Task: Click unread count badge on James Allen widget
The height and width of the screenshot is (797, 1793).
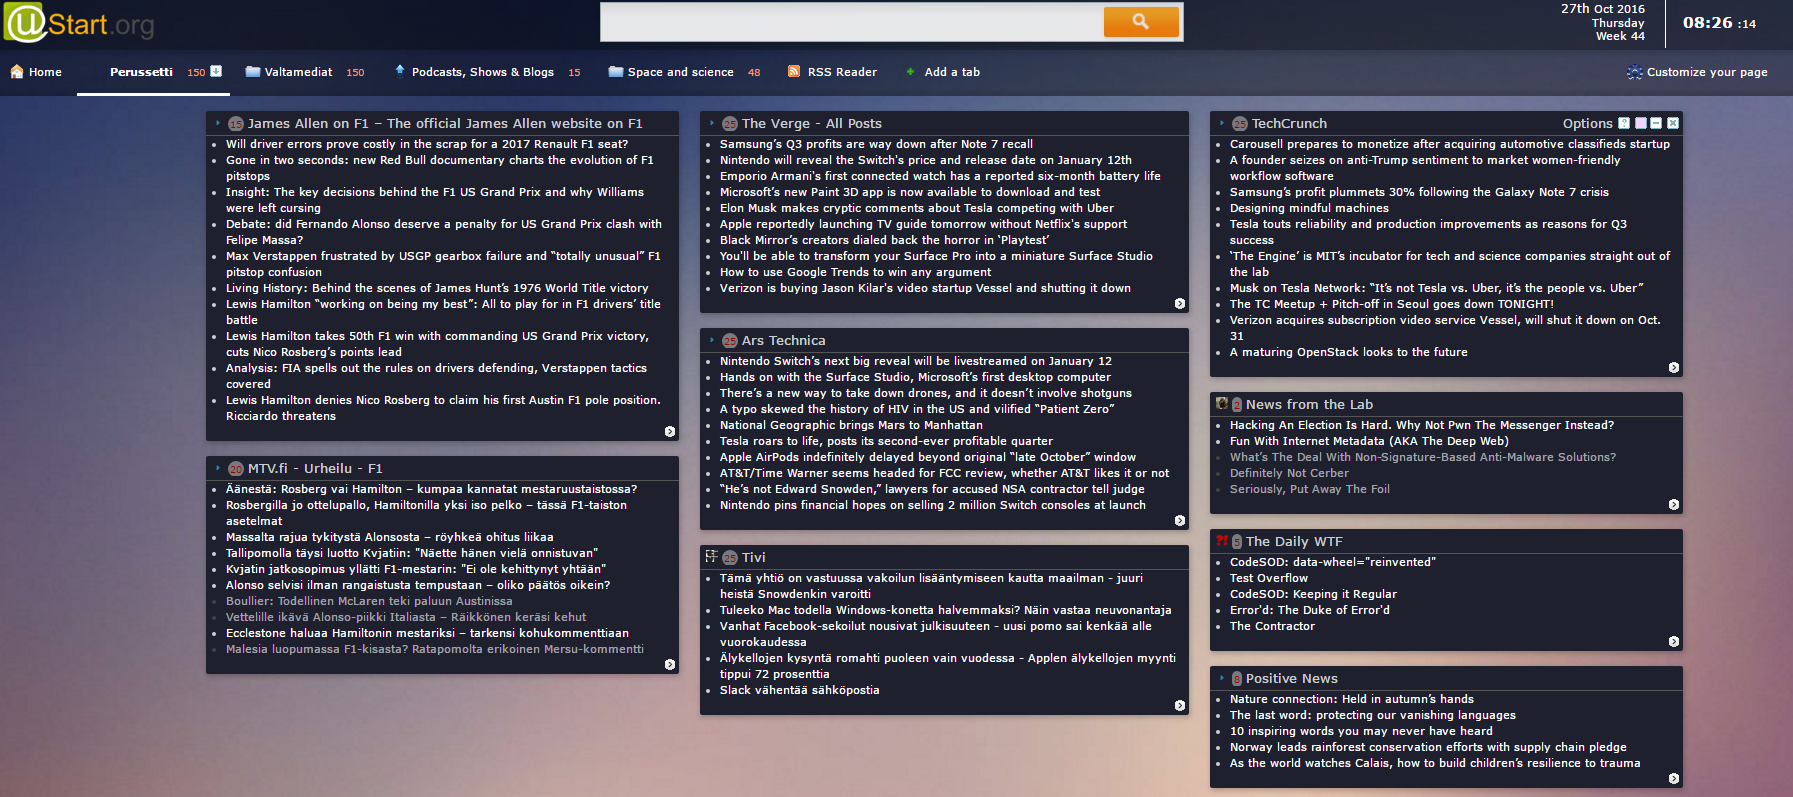Action: pyautogui.click(x=236, y=124)
